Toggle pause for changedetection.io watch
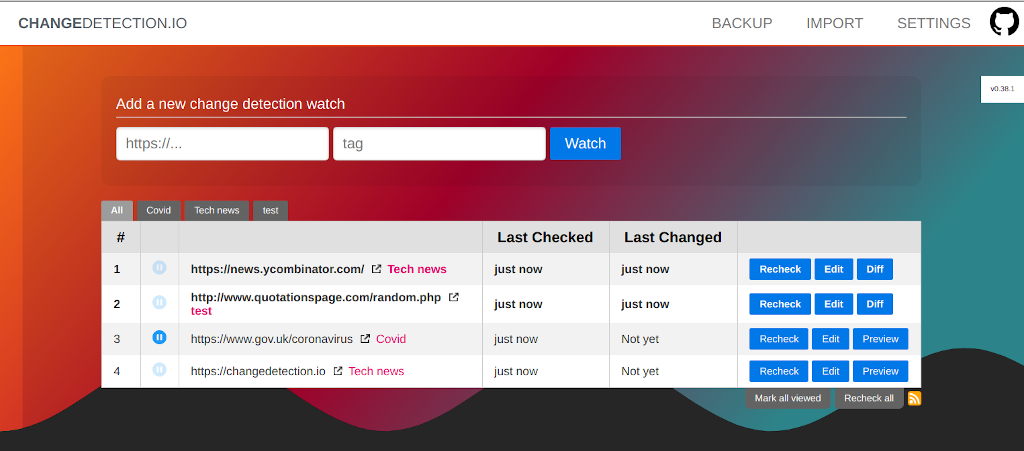The width and height of the screenshot is (1024, 451). [159, 370]
